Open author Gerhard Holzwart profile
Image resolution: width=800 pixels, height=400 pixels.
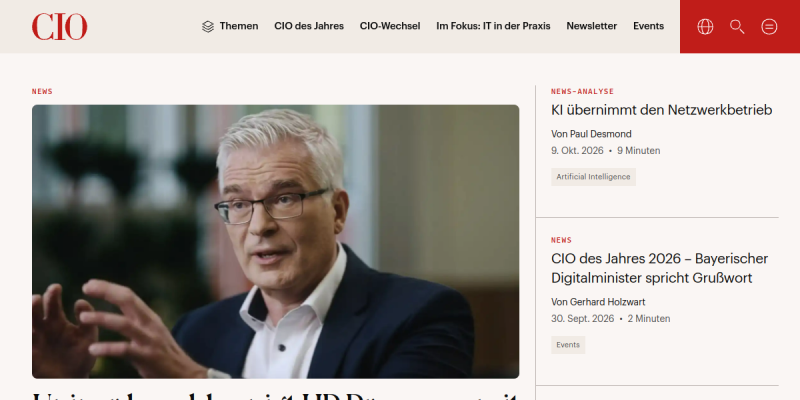[608, 302]
